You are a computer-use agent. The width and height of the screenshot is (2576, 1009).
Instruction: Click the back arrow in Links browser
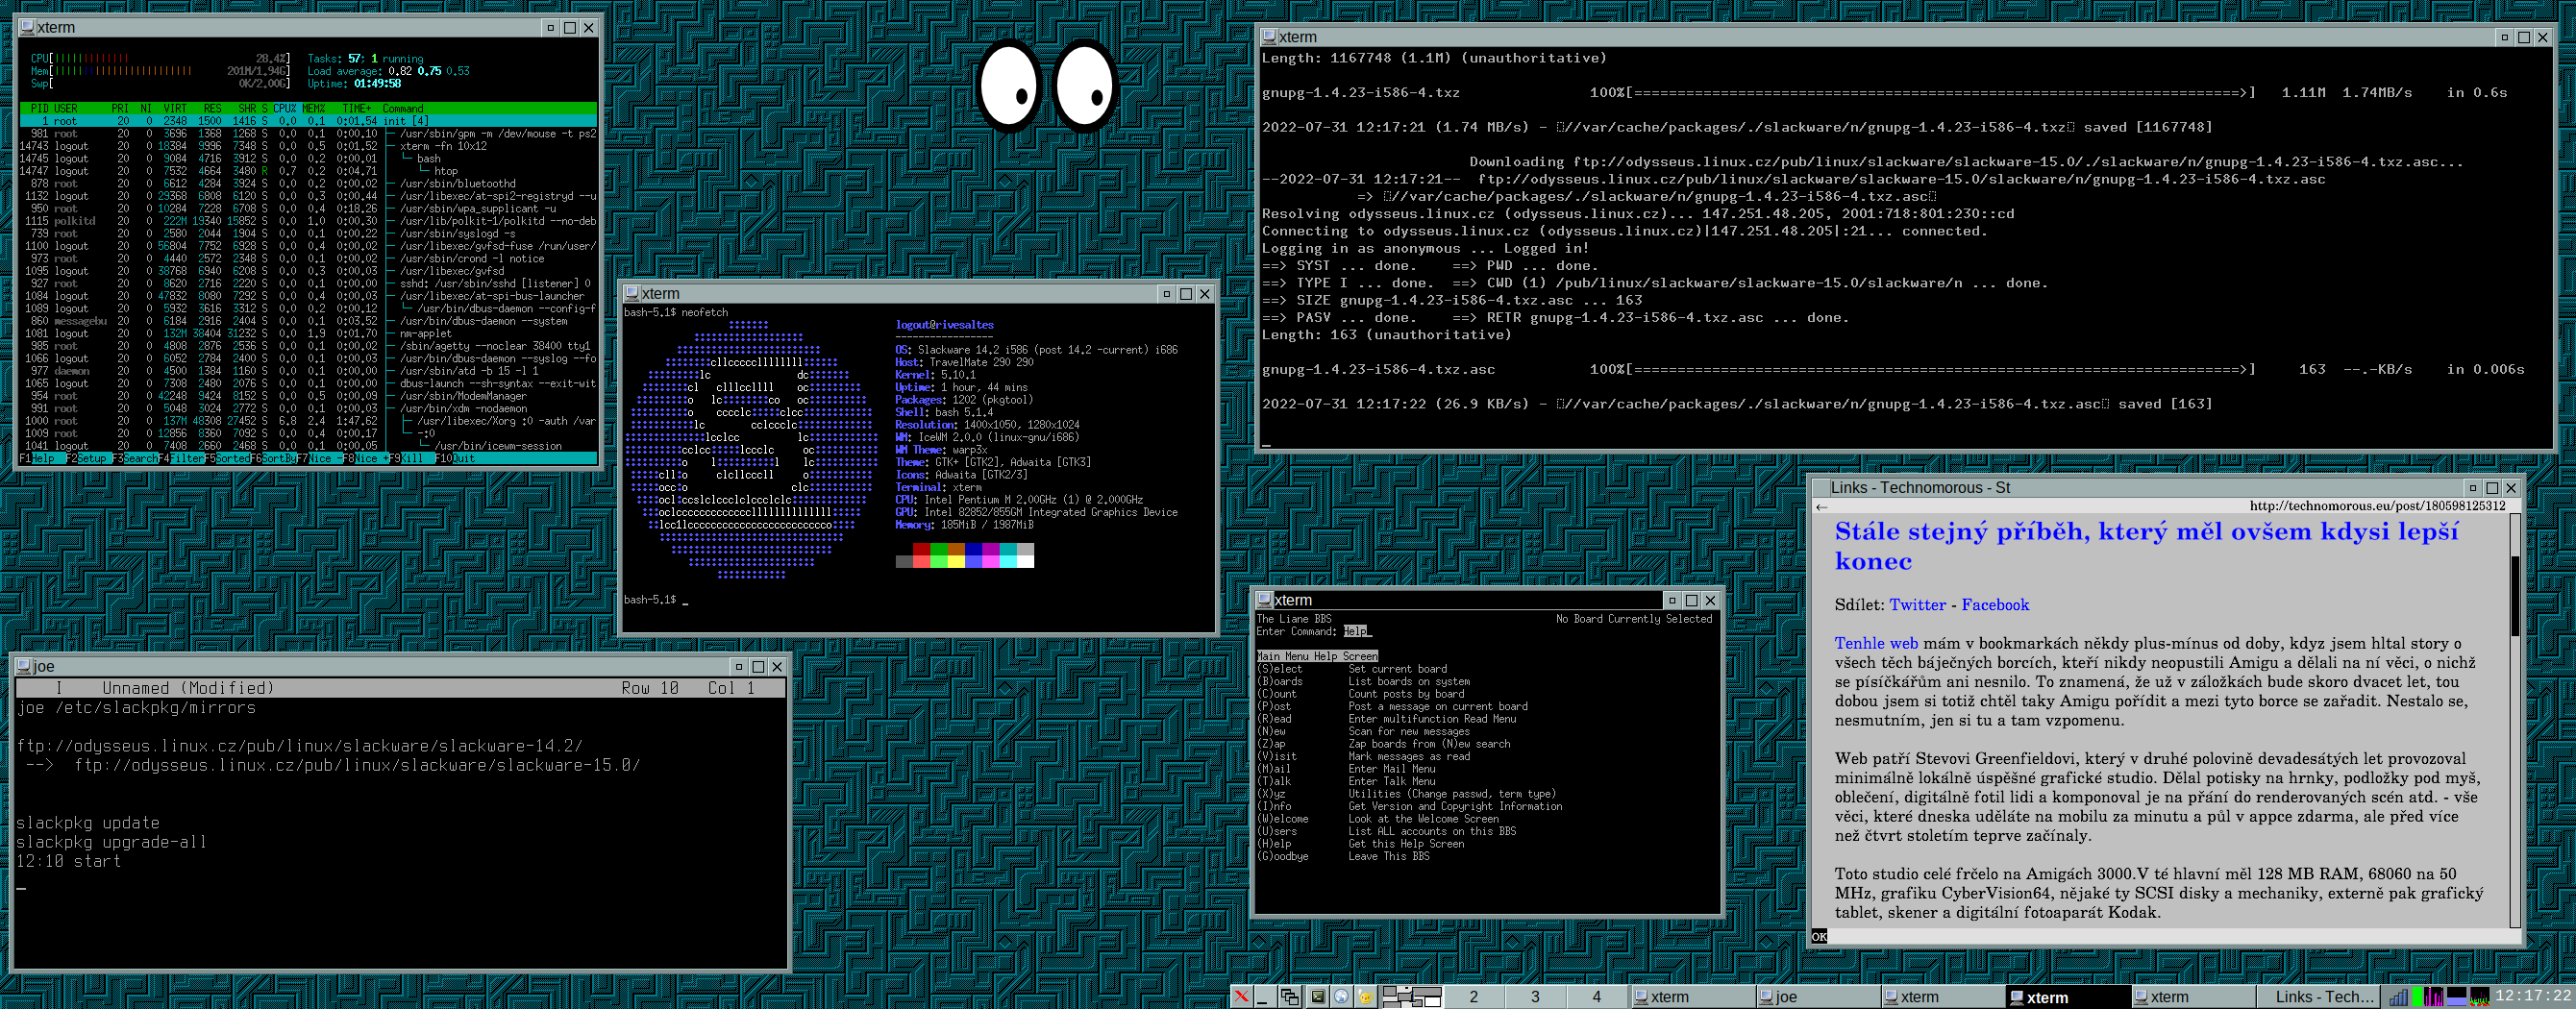1821,507
